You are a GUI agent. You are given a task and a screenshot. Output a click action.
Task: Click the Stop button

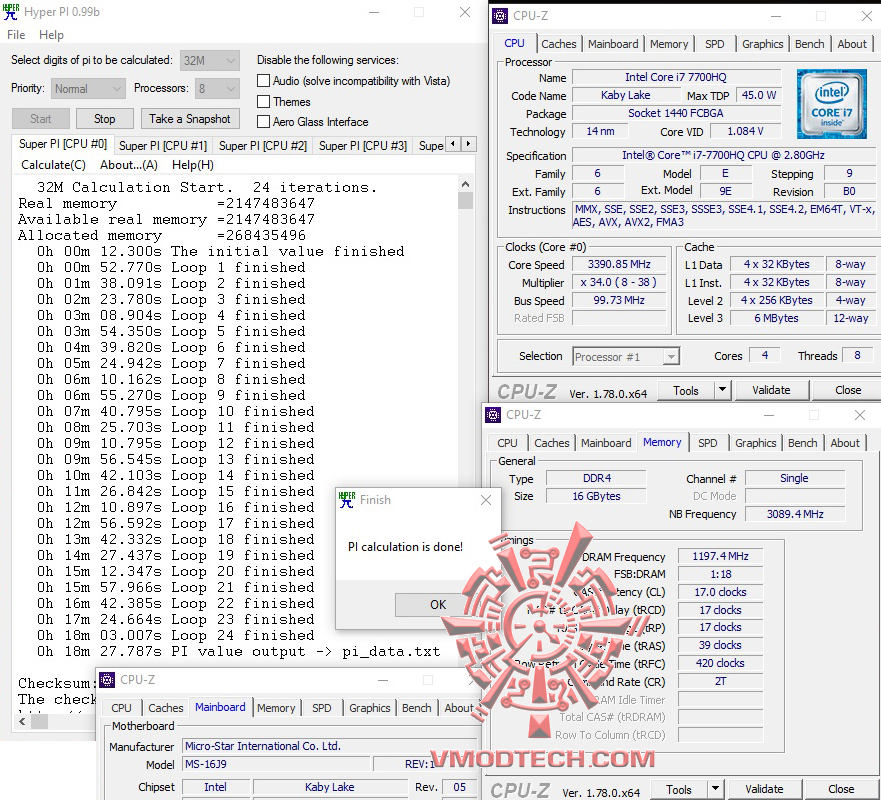click(105, 119)
